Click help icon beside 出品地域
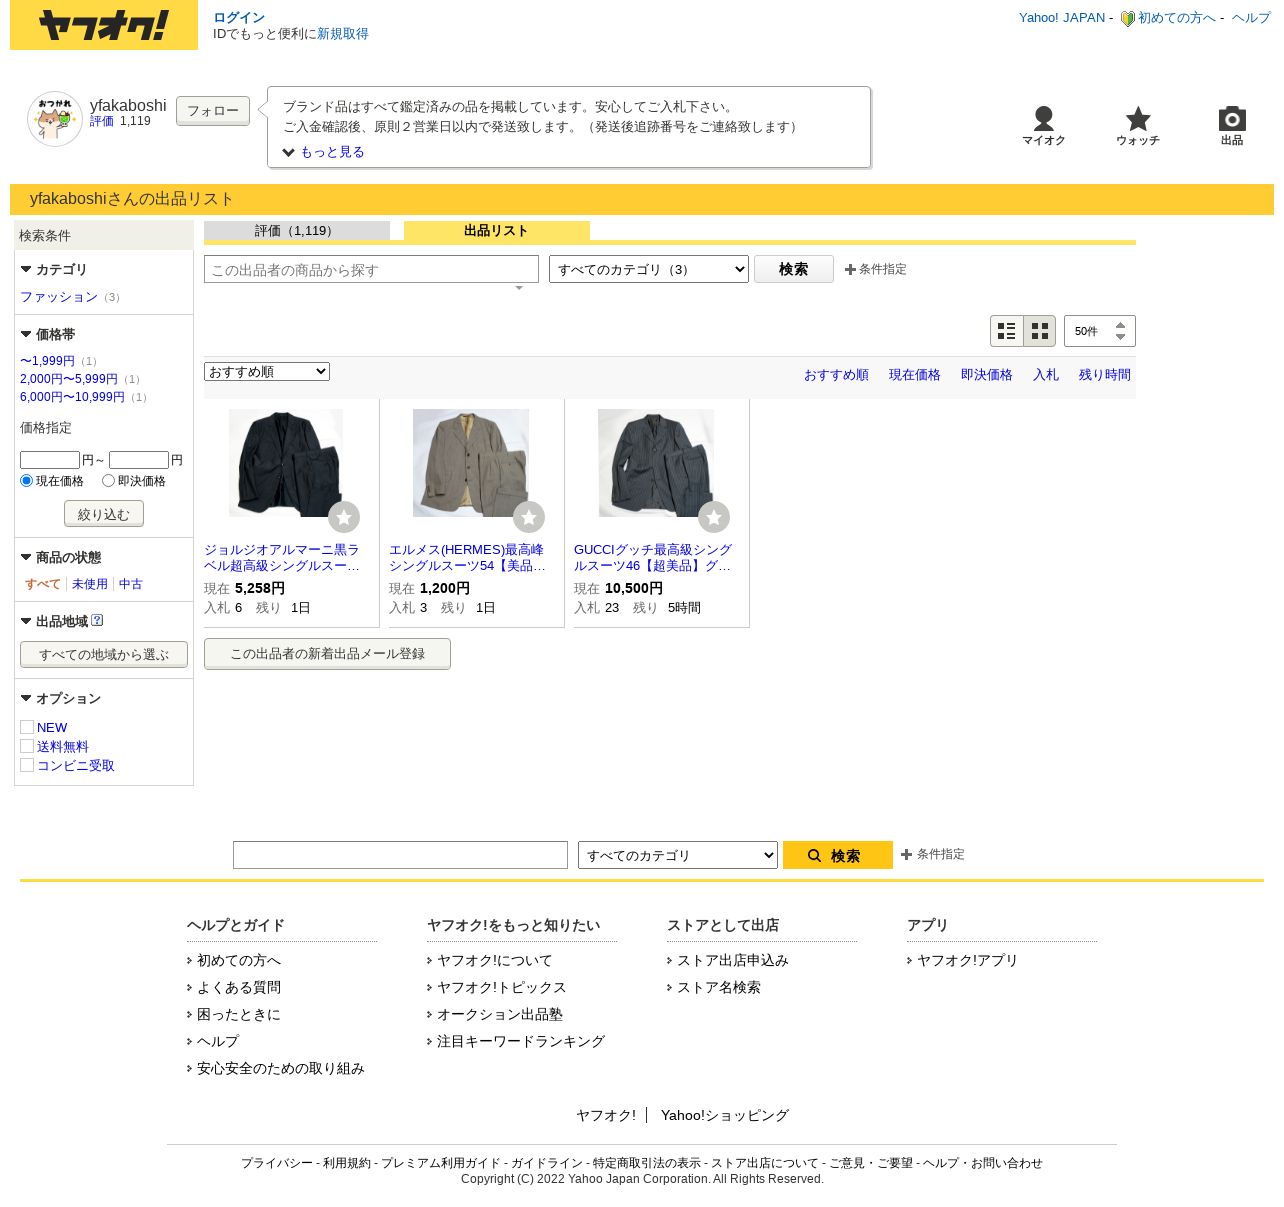Viewport: 1284px width, 1207px height. pyautogui.click(x=97, y=620)
